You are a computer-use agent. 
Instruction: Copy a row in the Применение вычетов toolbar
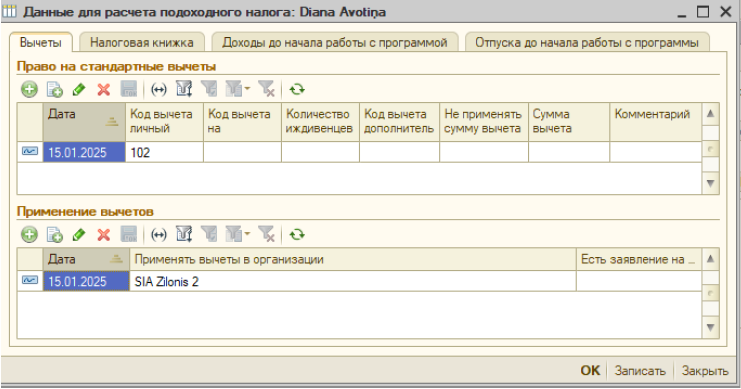(54, 234)
